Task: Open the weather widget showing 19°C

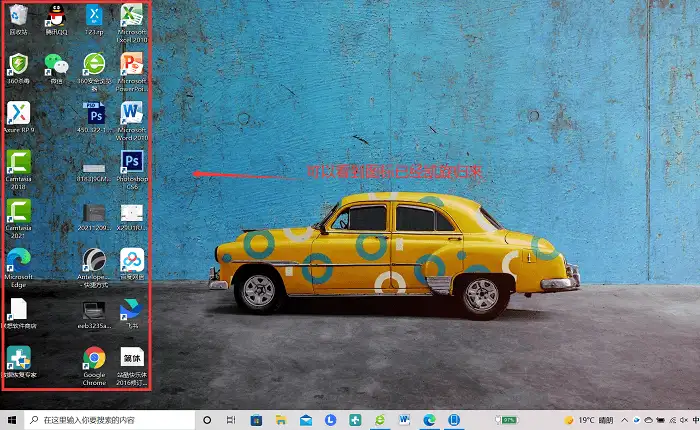Action: tap(589, 420)
